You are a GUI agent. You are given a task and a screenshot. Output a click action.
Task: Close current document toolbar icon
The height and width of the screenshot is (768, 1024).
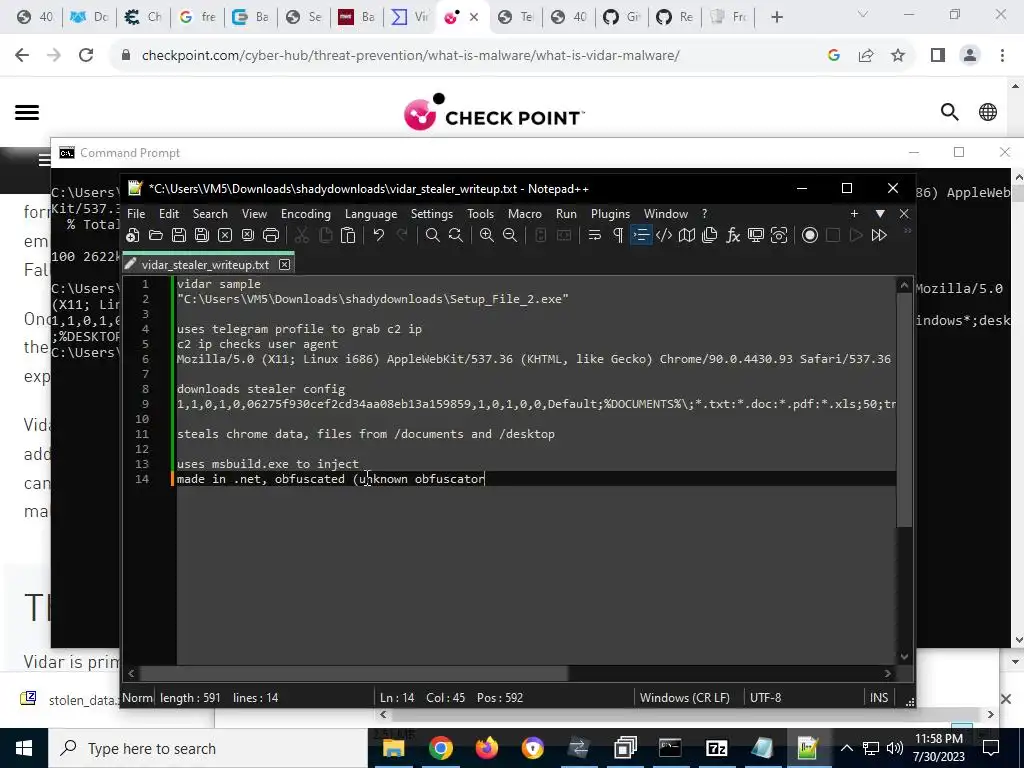click(x=225, y=235)
